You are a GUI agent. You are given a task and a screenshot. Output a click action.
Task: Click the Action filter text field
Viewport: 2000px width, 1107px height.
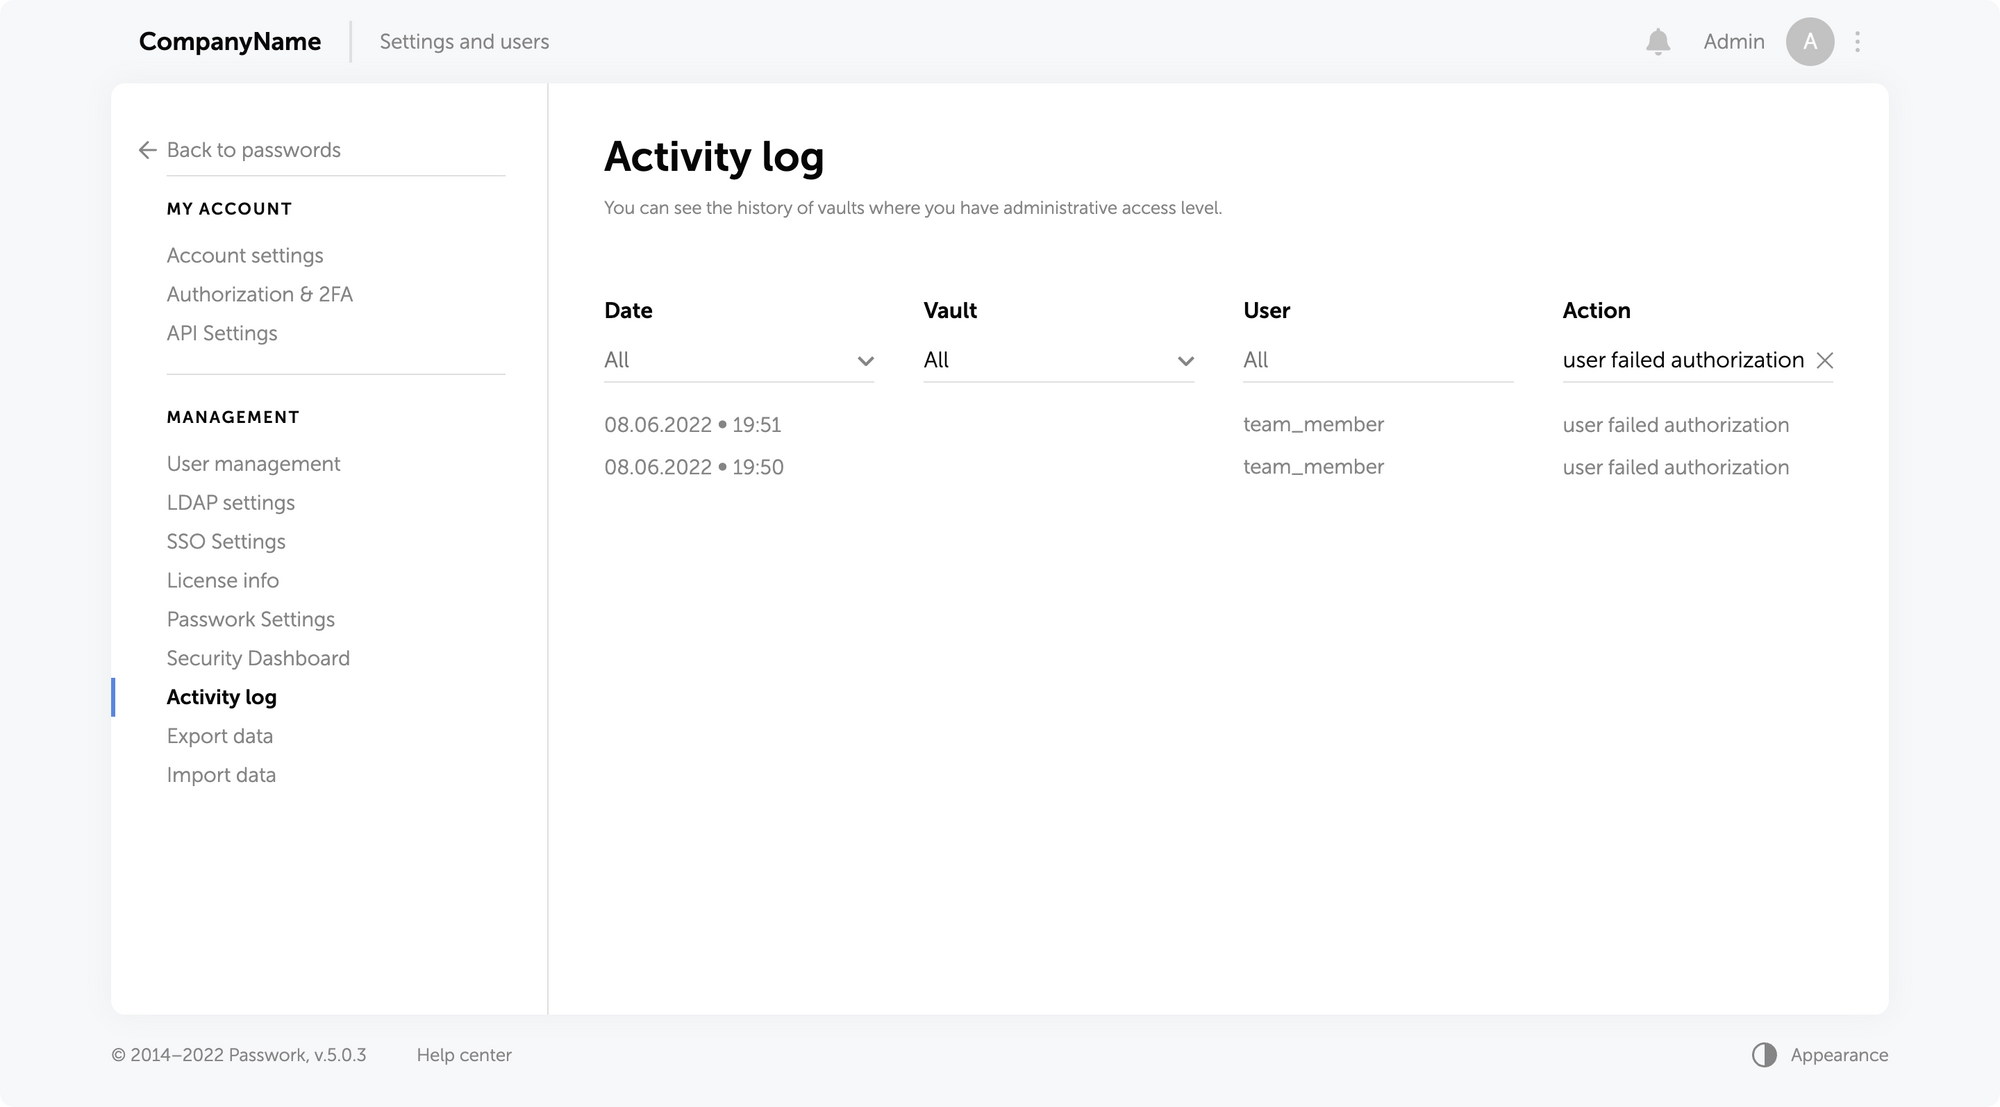1682,360
